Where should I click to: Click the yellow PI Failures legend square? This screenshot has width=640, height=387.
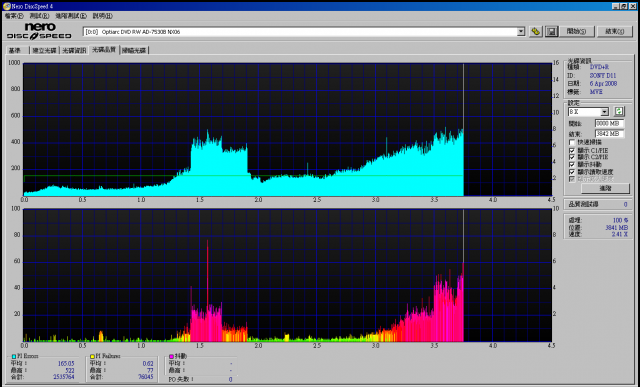coord(93,356)
